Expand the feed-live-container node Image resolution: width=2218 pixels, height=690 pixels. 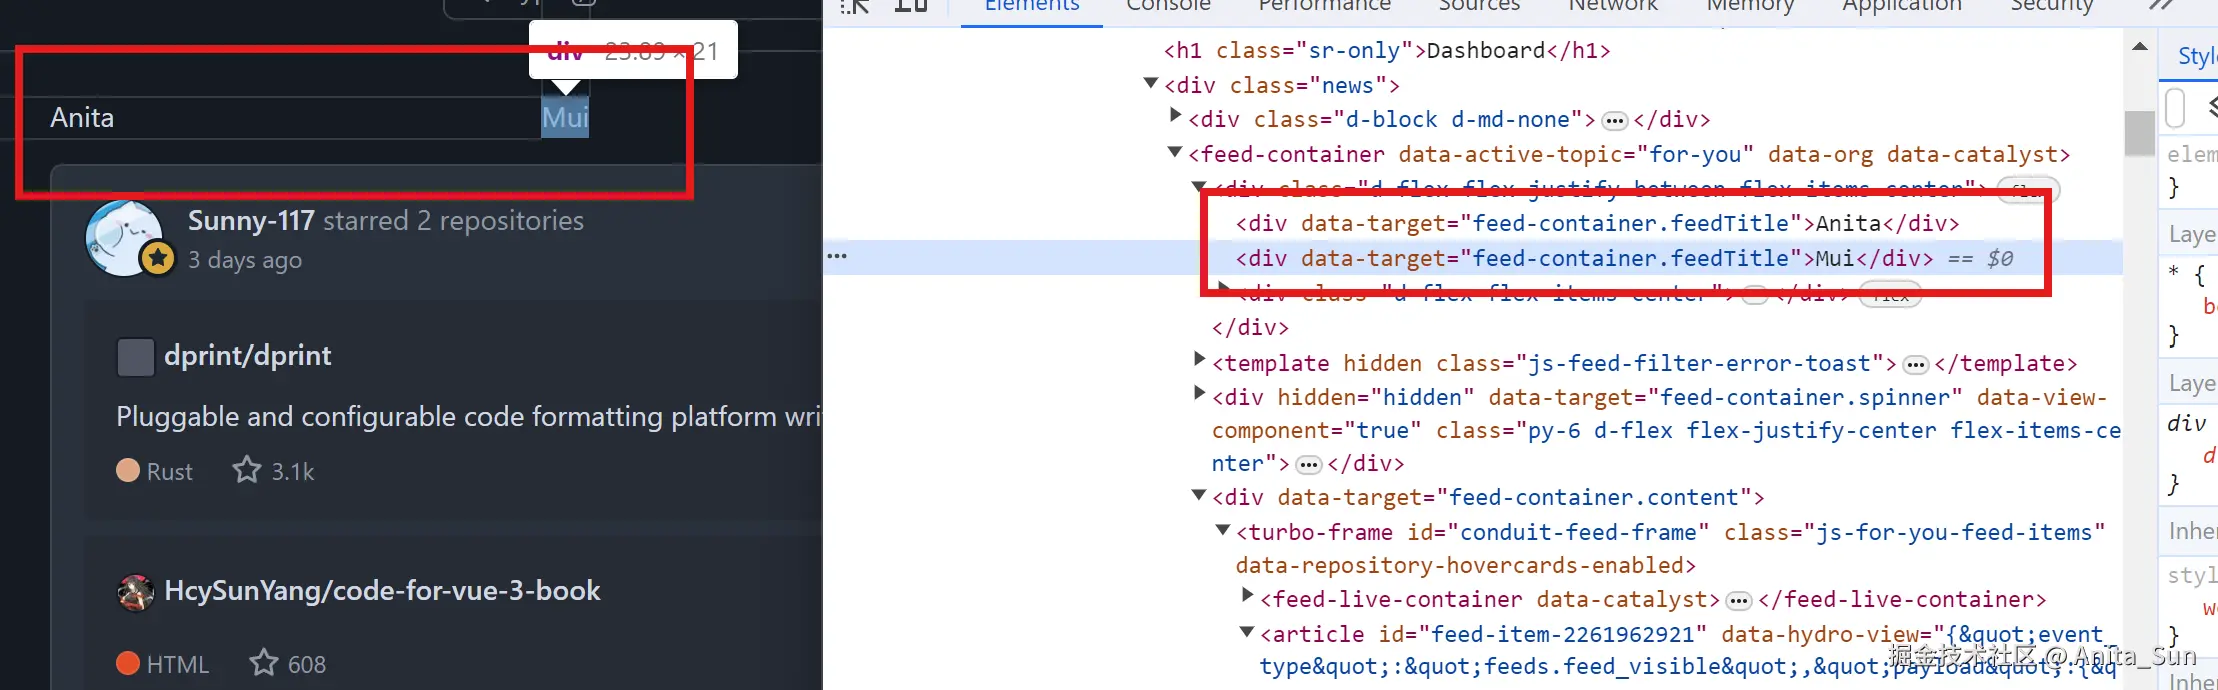click(1248, 595)
